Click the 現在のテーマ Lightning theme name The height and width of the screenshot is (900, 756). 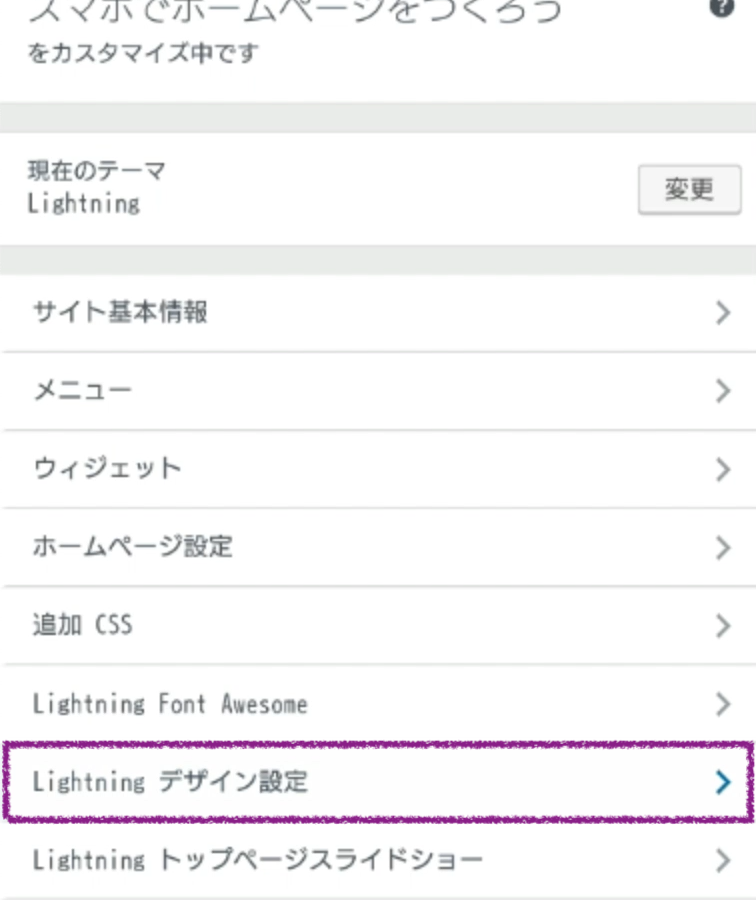tap(84, 204)
